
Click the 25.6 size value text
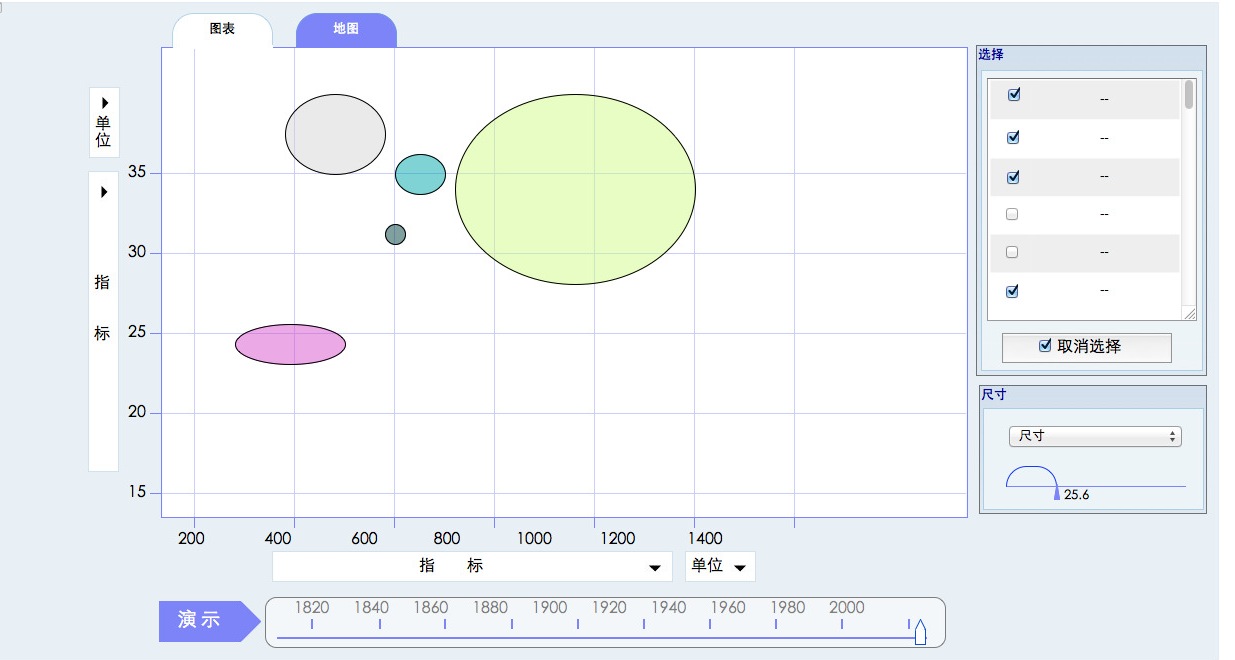coord(1077,495)
